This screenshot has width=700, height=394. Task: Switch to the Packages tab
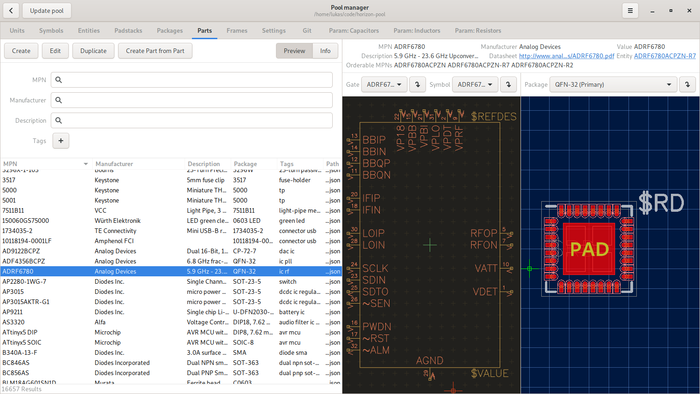(170, 30)
